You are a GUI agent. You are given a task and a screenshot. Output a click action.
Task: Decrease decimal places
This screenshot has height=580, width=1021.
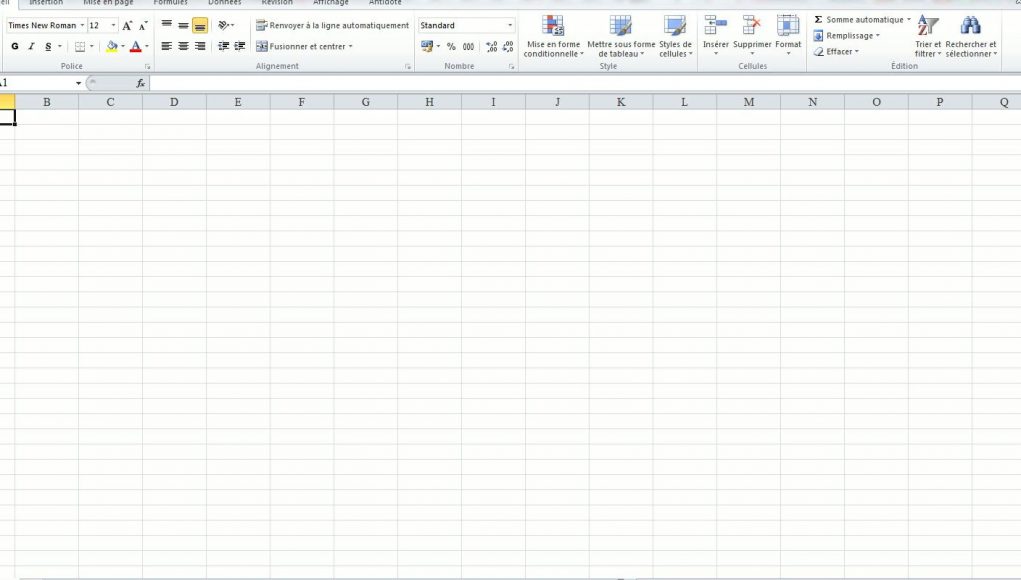coord(508,46)
